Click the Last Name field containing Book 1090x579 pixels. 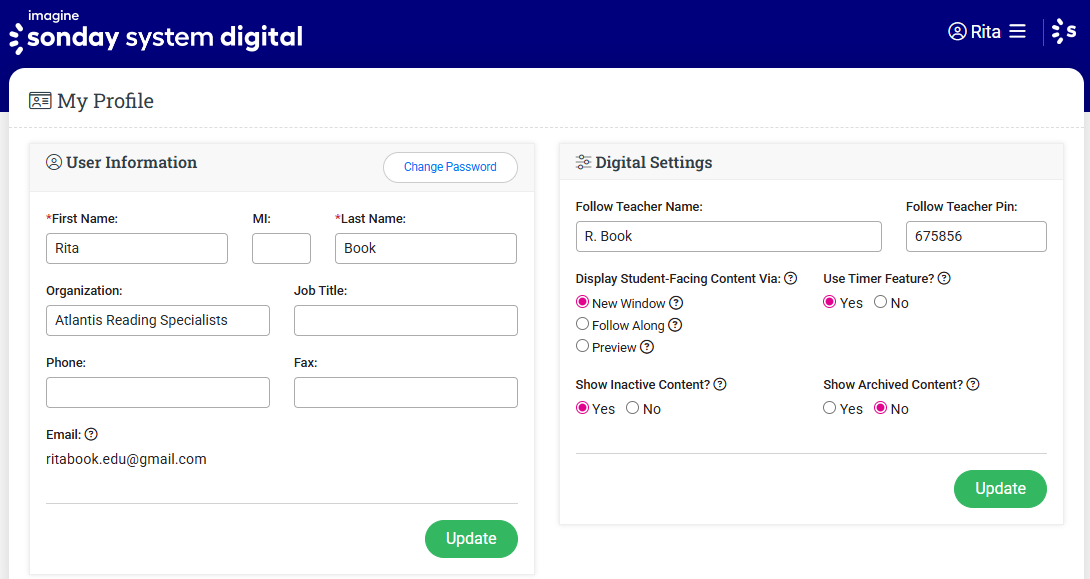426,248
